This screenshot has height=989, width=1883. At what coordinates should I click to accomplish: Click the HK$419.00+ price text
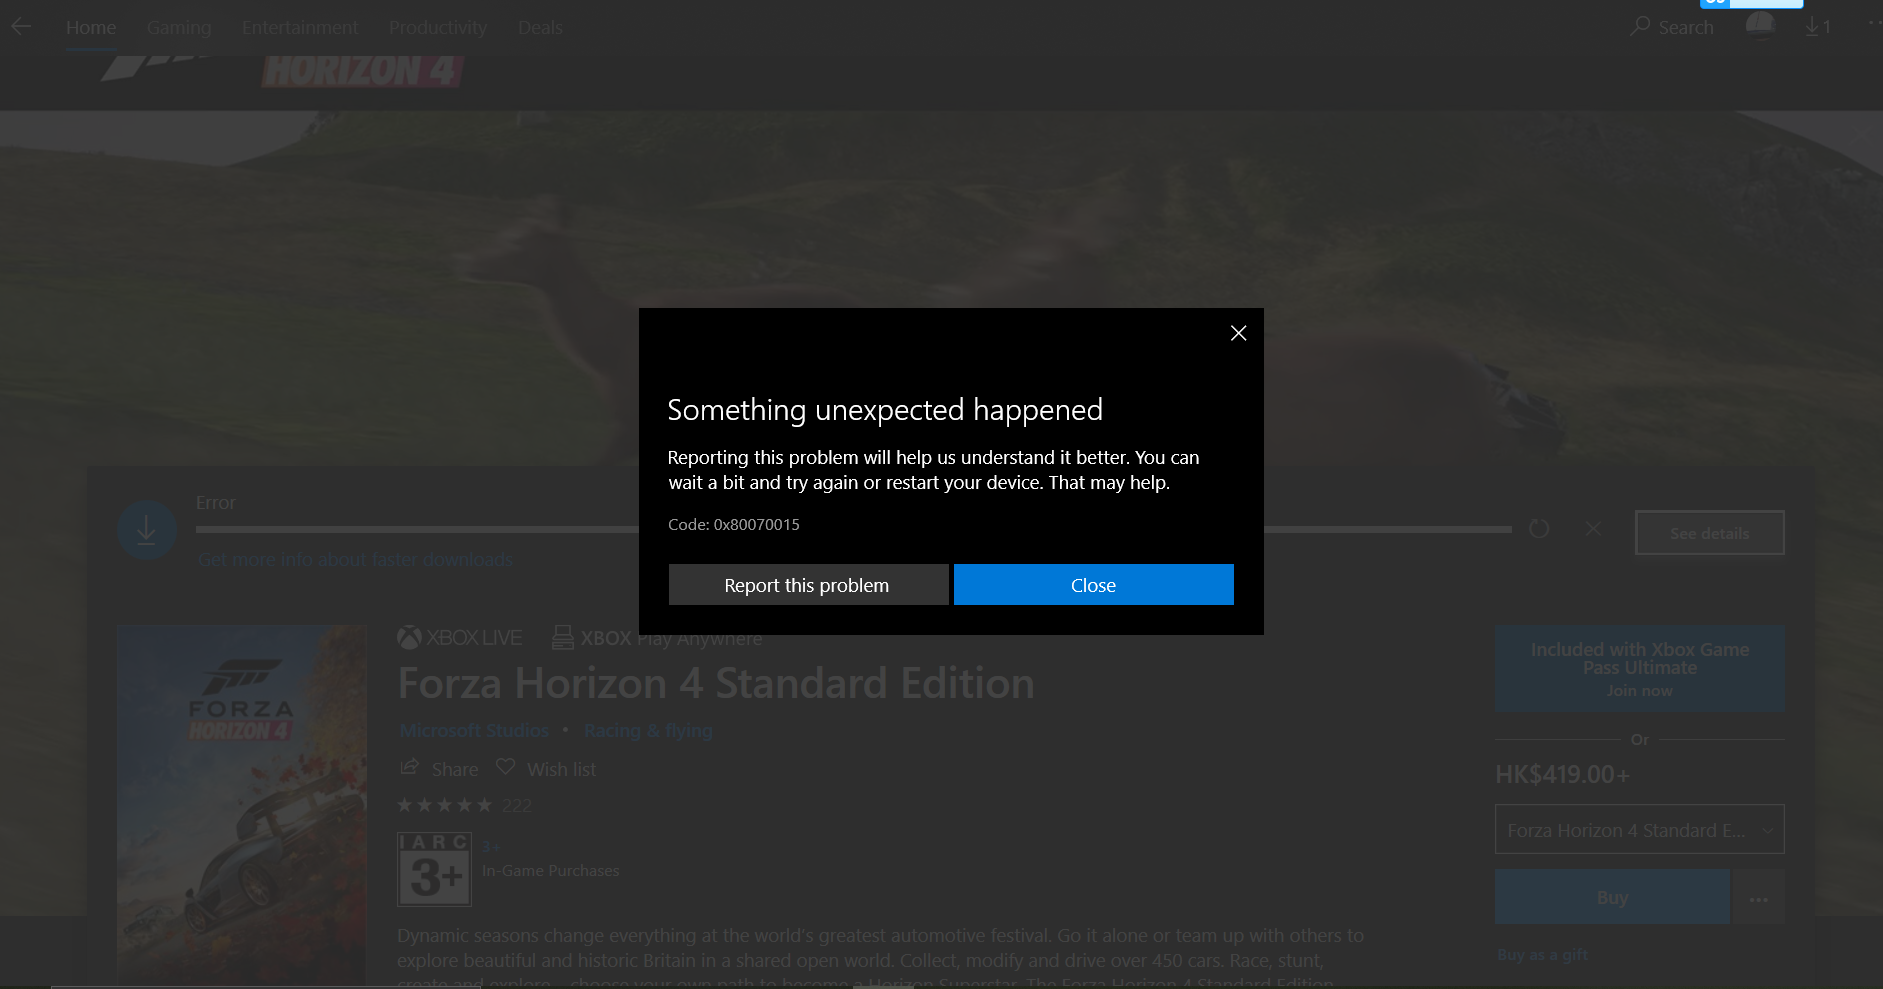tap(1562, 774)
